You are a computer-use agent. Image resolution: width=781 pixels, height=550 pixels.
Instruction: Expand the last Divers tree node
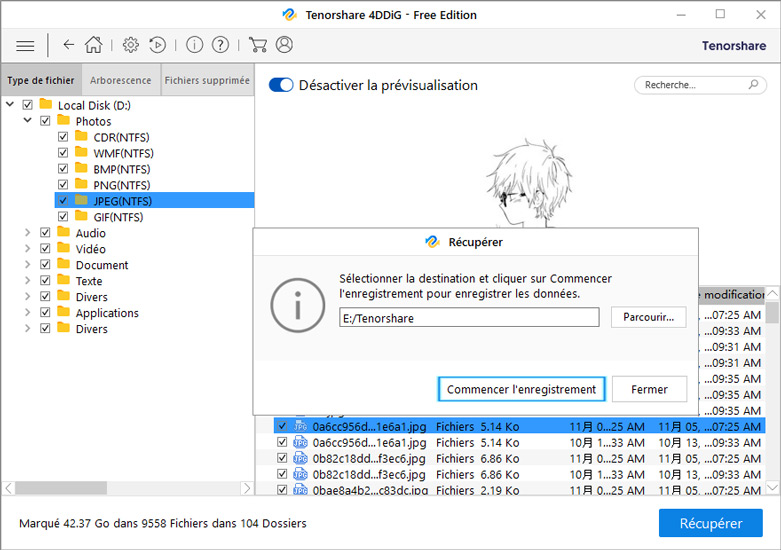(28, 328)
